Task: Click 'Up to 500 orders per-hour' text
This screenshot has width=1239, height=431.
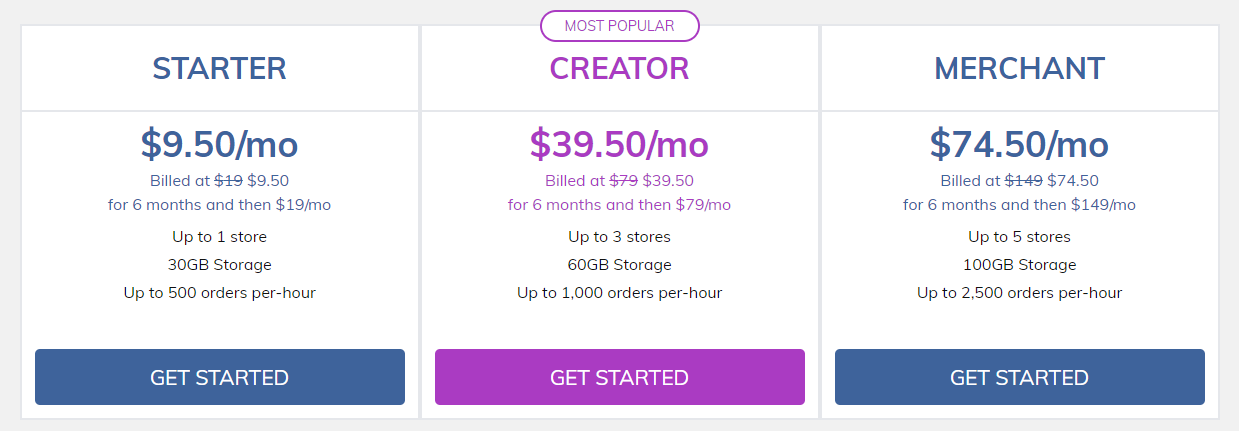Action: pos(220,293)
